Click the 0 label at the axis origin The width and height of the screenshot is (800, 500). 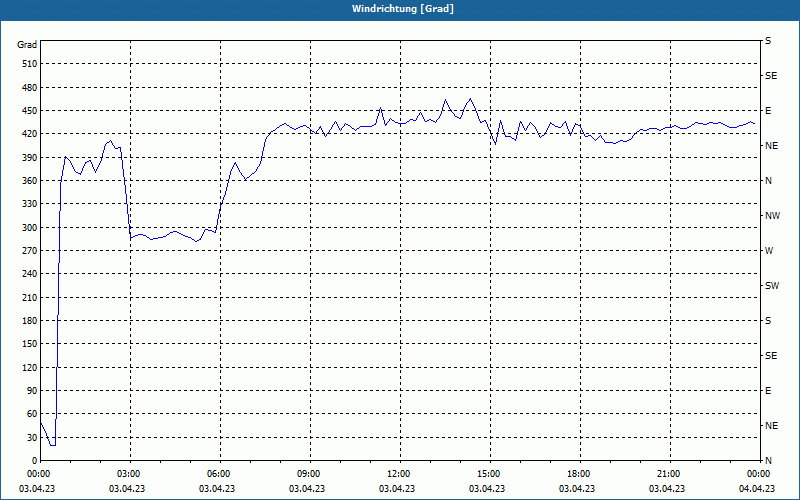pos(35,461)
